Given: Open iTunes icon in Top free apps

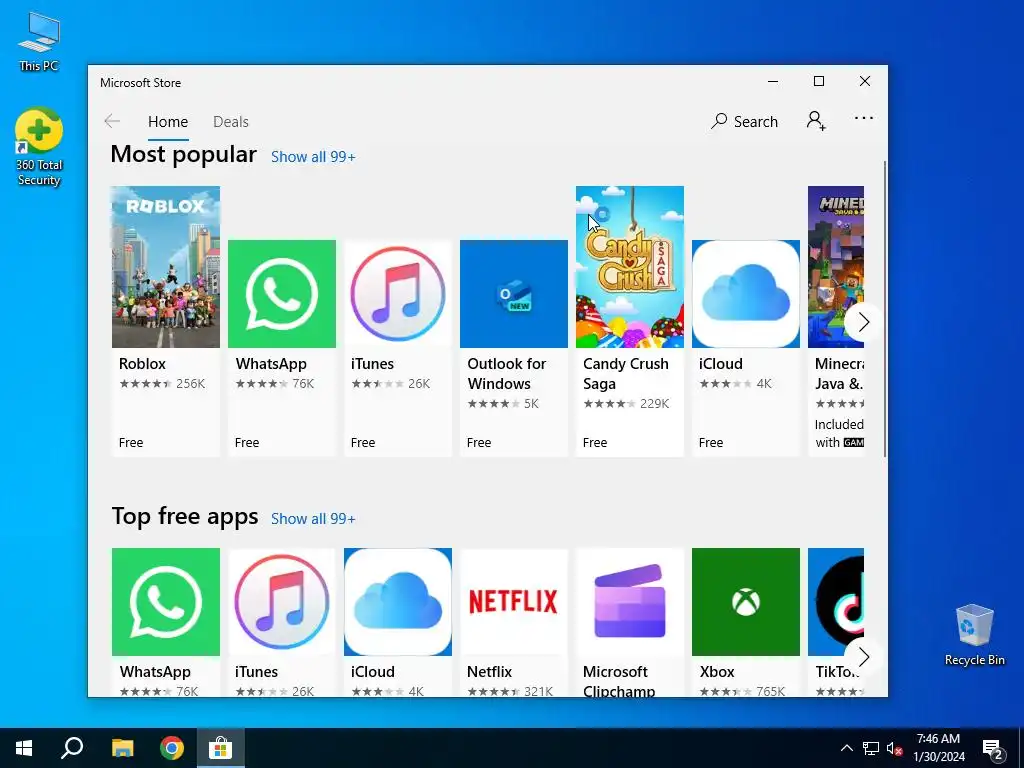Looking at the screenshot, I should (282, 601).
